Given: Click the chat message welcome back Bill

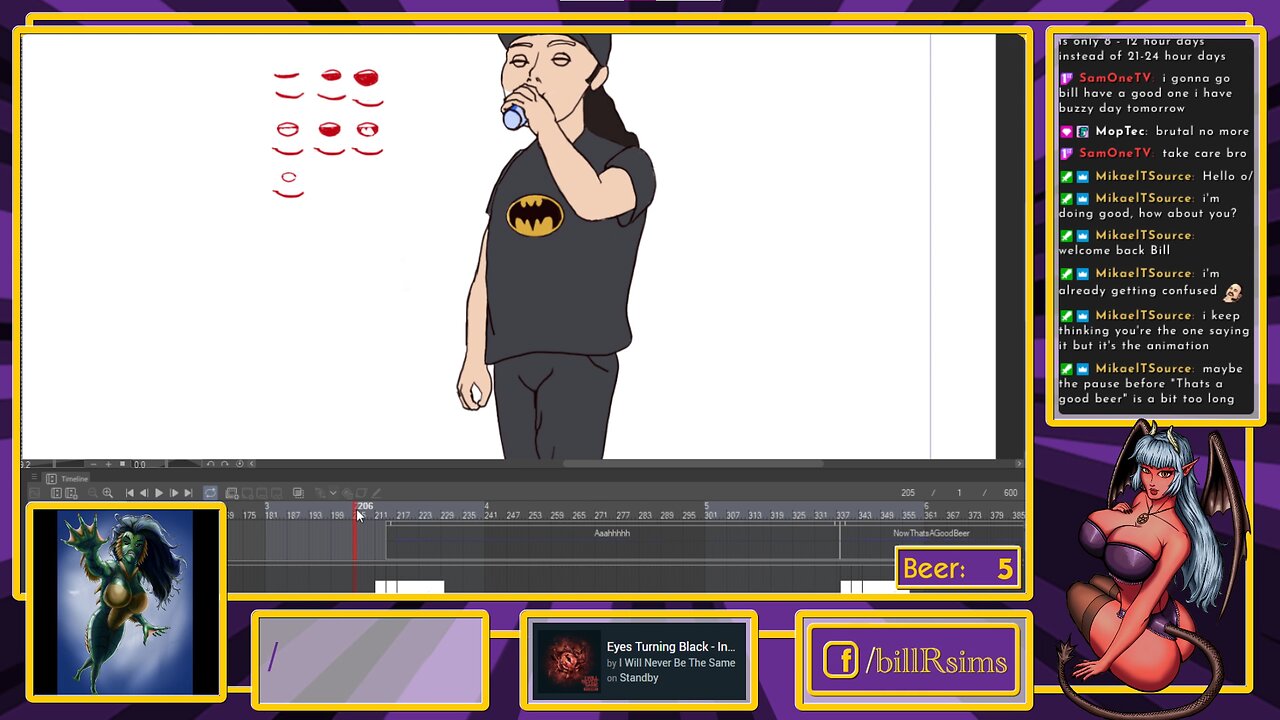Looking at the screenshot, I should pyautogui.click(x=1114, y=250).
